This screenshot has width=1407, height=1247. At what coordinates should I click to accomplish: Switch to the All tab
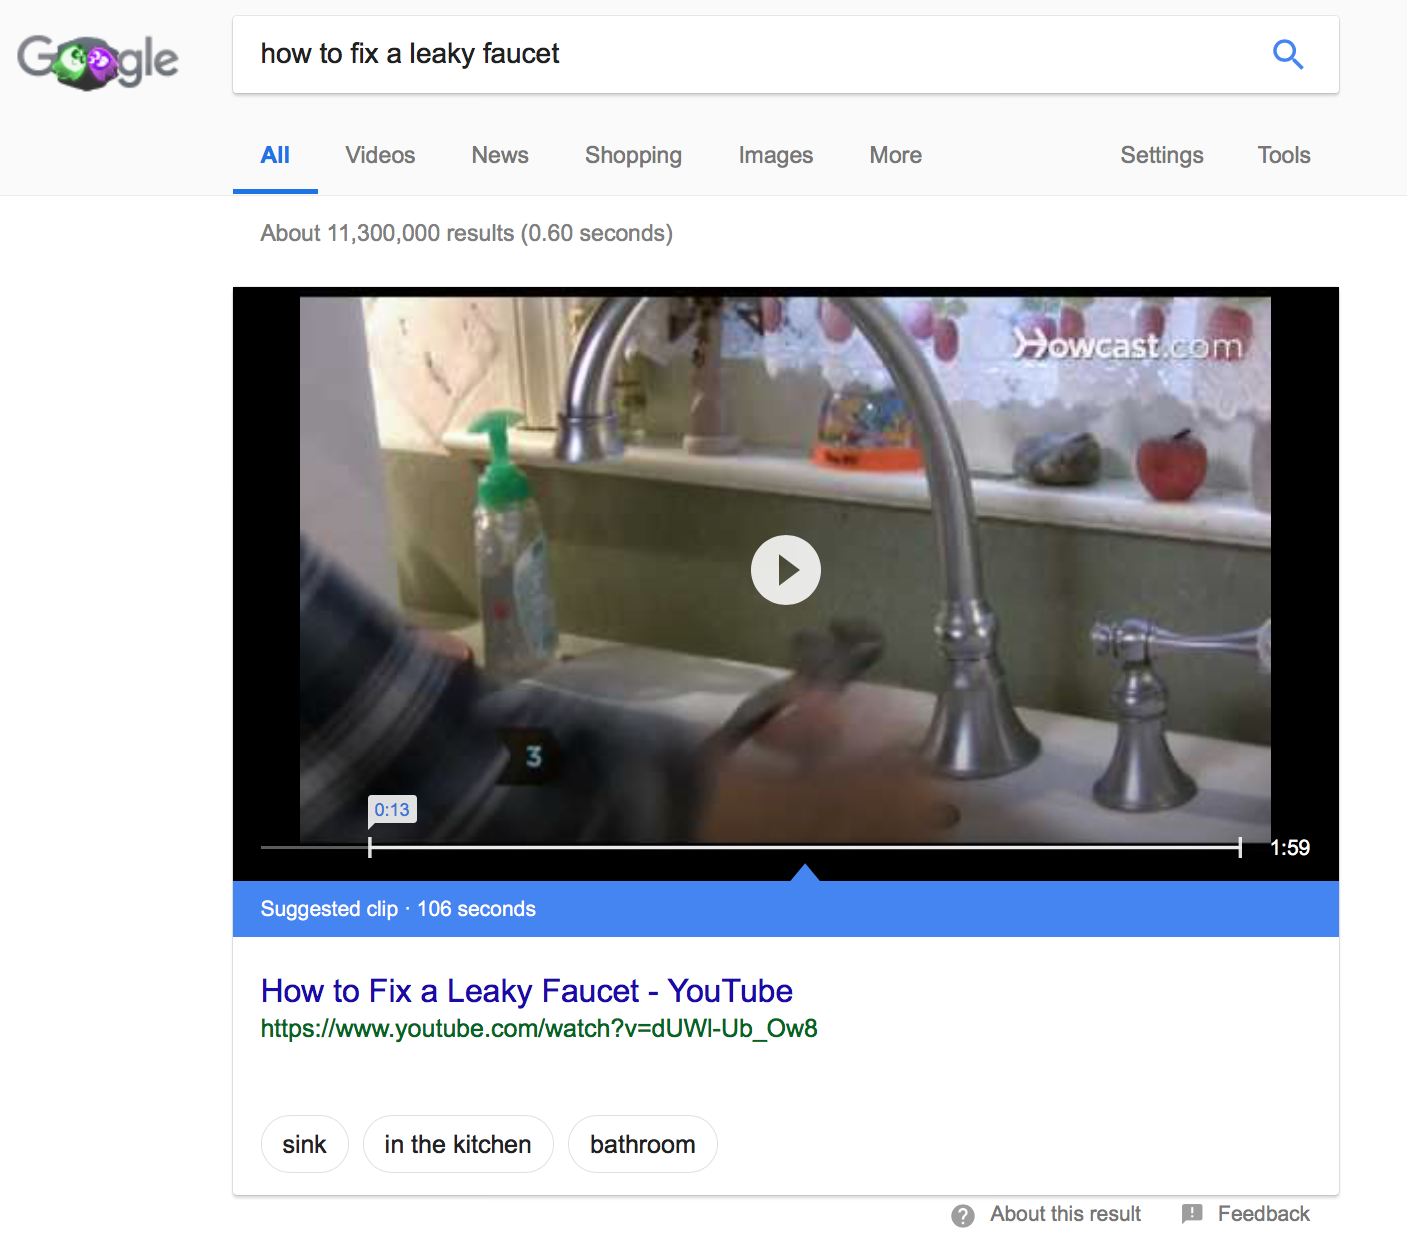tap(275, 155)
